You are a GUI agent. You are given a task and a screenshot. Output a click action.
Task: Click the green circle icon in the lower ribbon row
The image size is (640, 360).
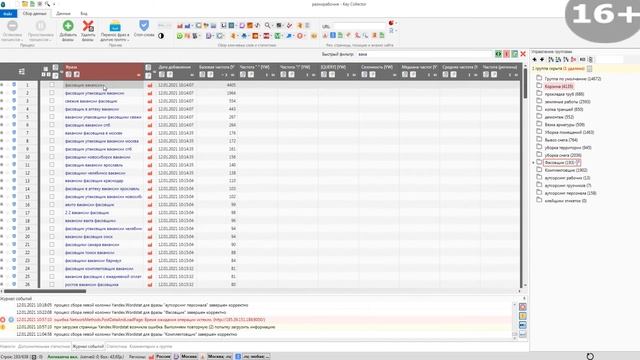click(x=180, y=36)
